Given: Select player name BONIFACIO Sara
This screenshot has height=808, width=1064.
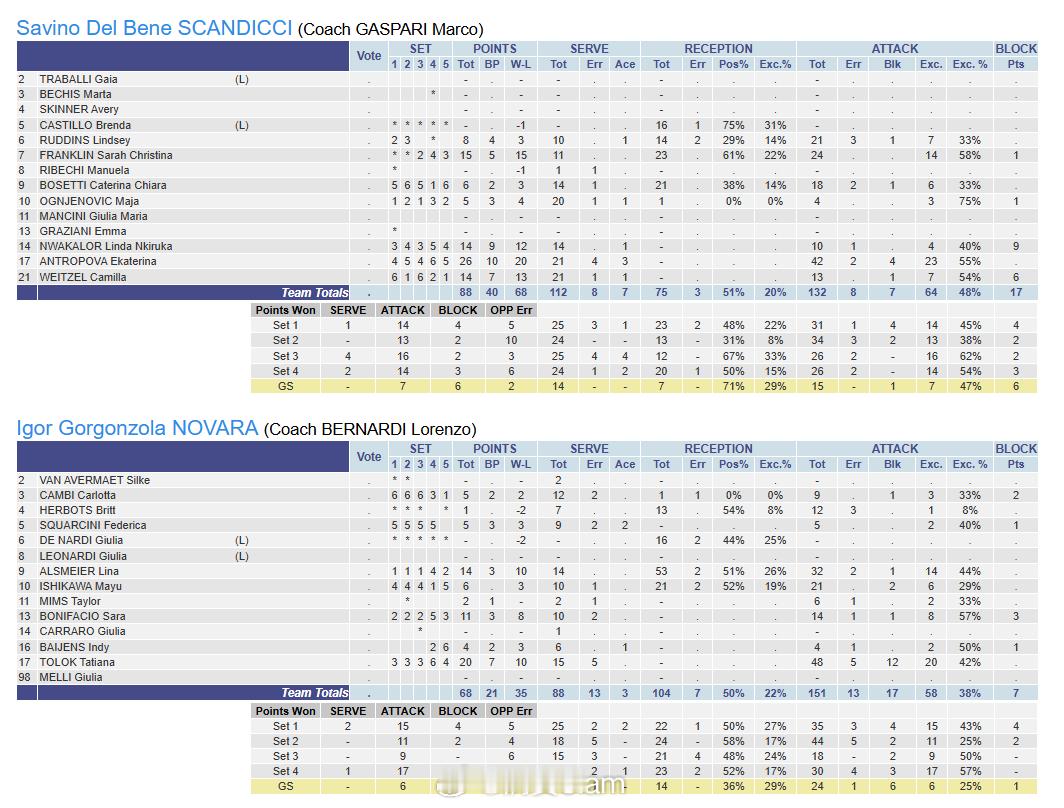Looking at the screenshot, I should (82, 616).
